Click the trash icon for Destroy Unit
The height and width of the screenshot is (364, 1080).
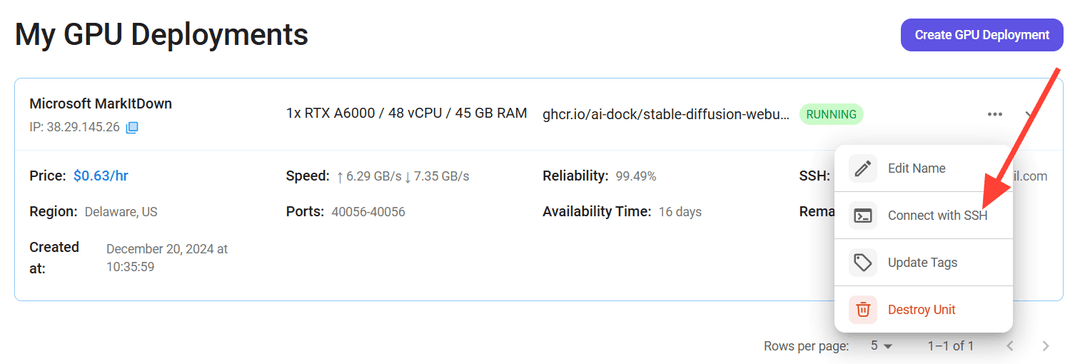click(862, 310)
